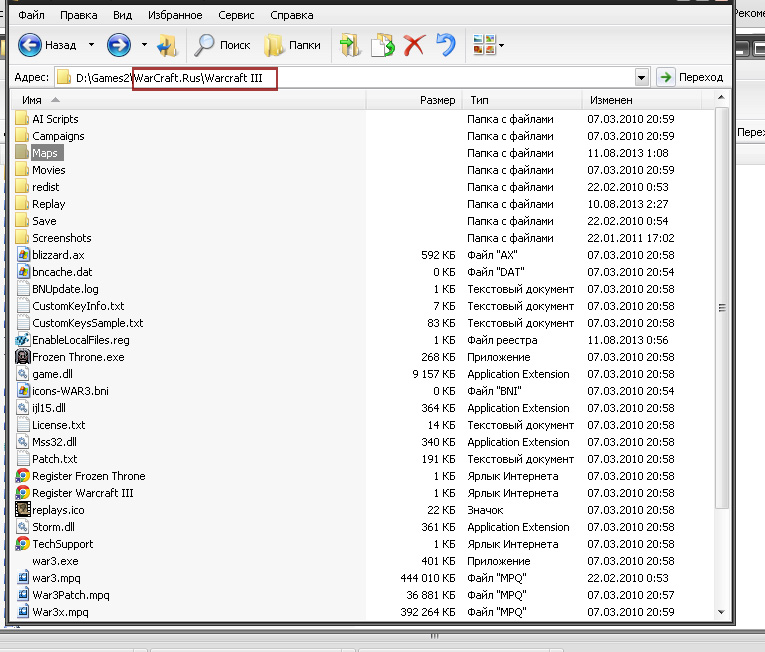Select the License.txt file name
This screenshot has height=652, width=765.
tap(59, 425)
